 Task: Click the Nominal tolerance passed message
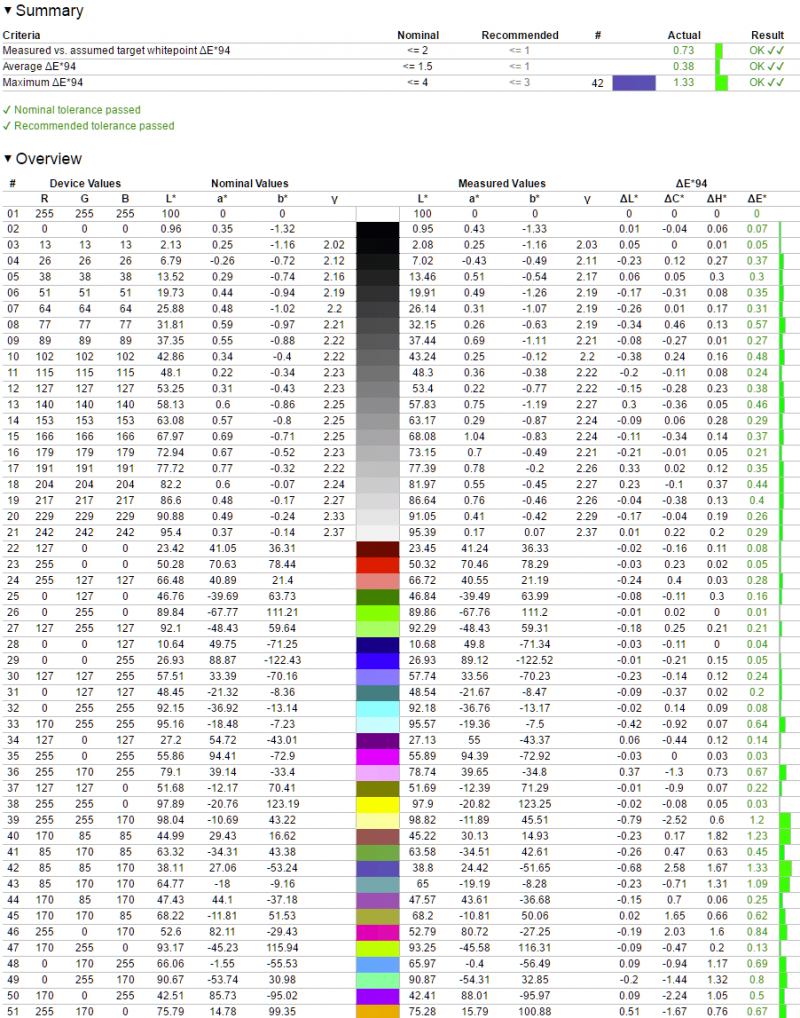(71, 110)
